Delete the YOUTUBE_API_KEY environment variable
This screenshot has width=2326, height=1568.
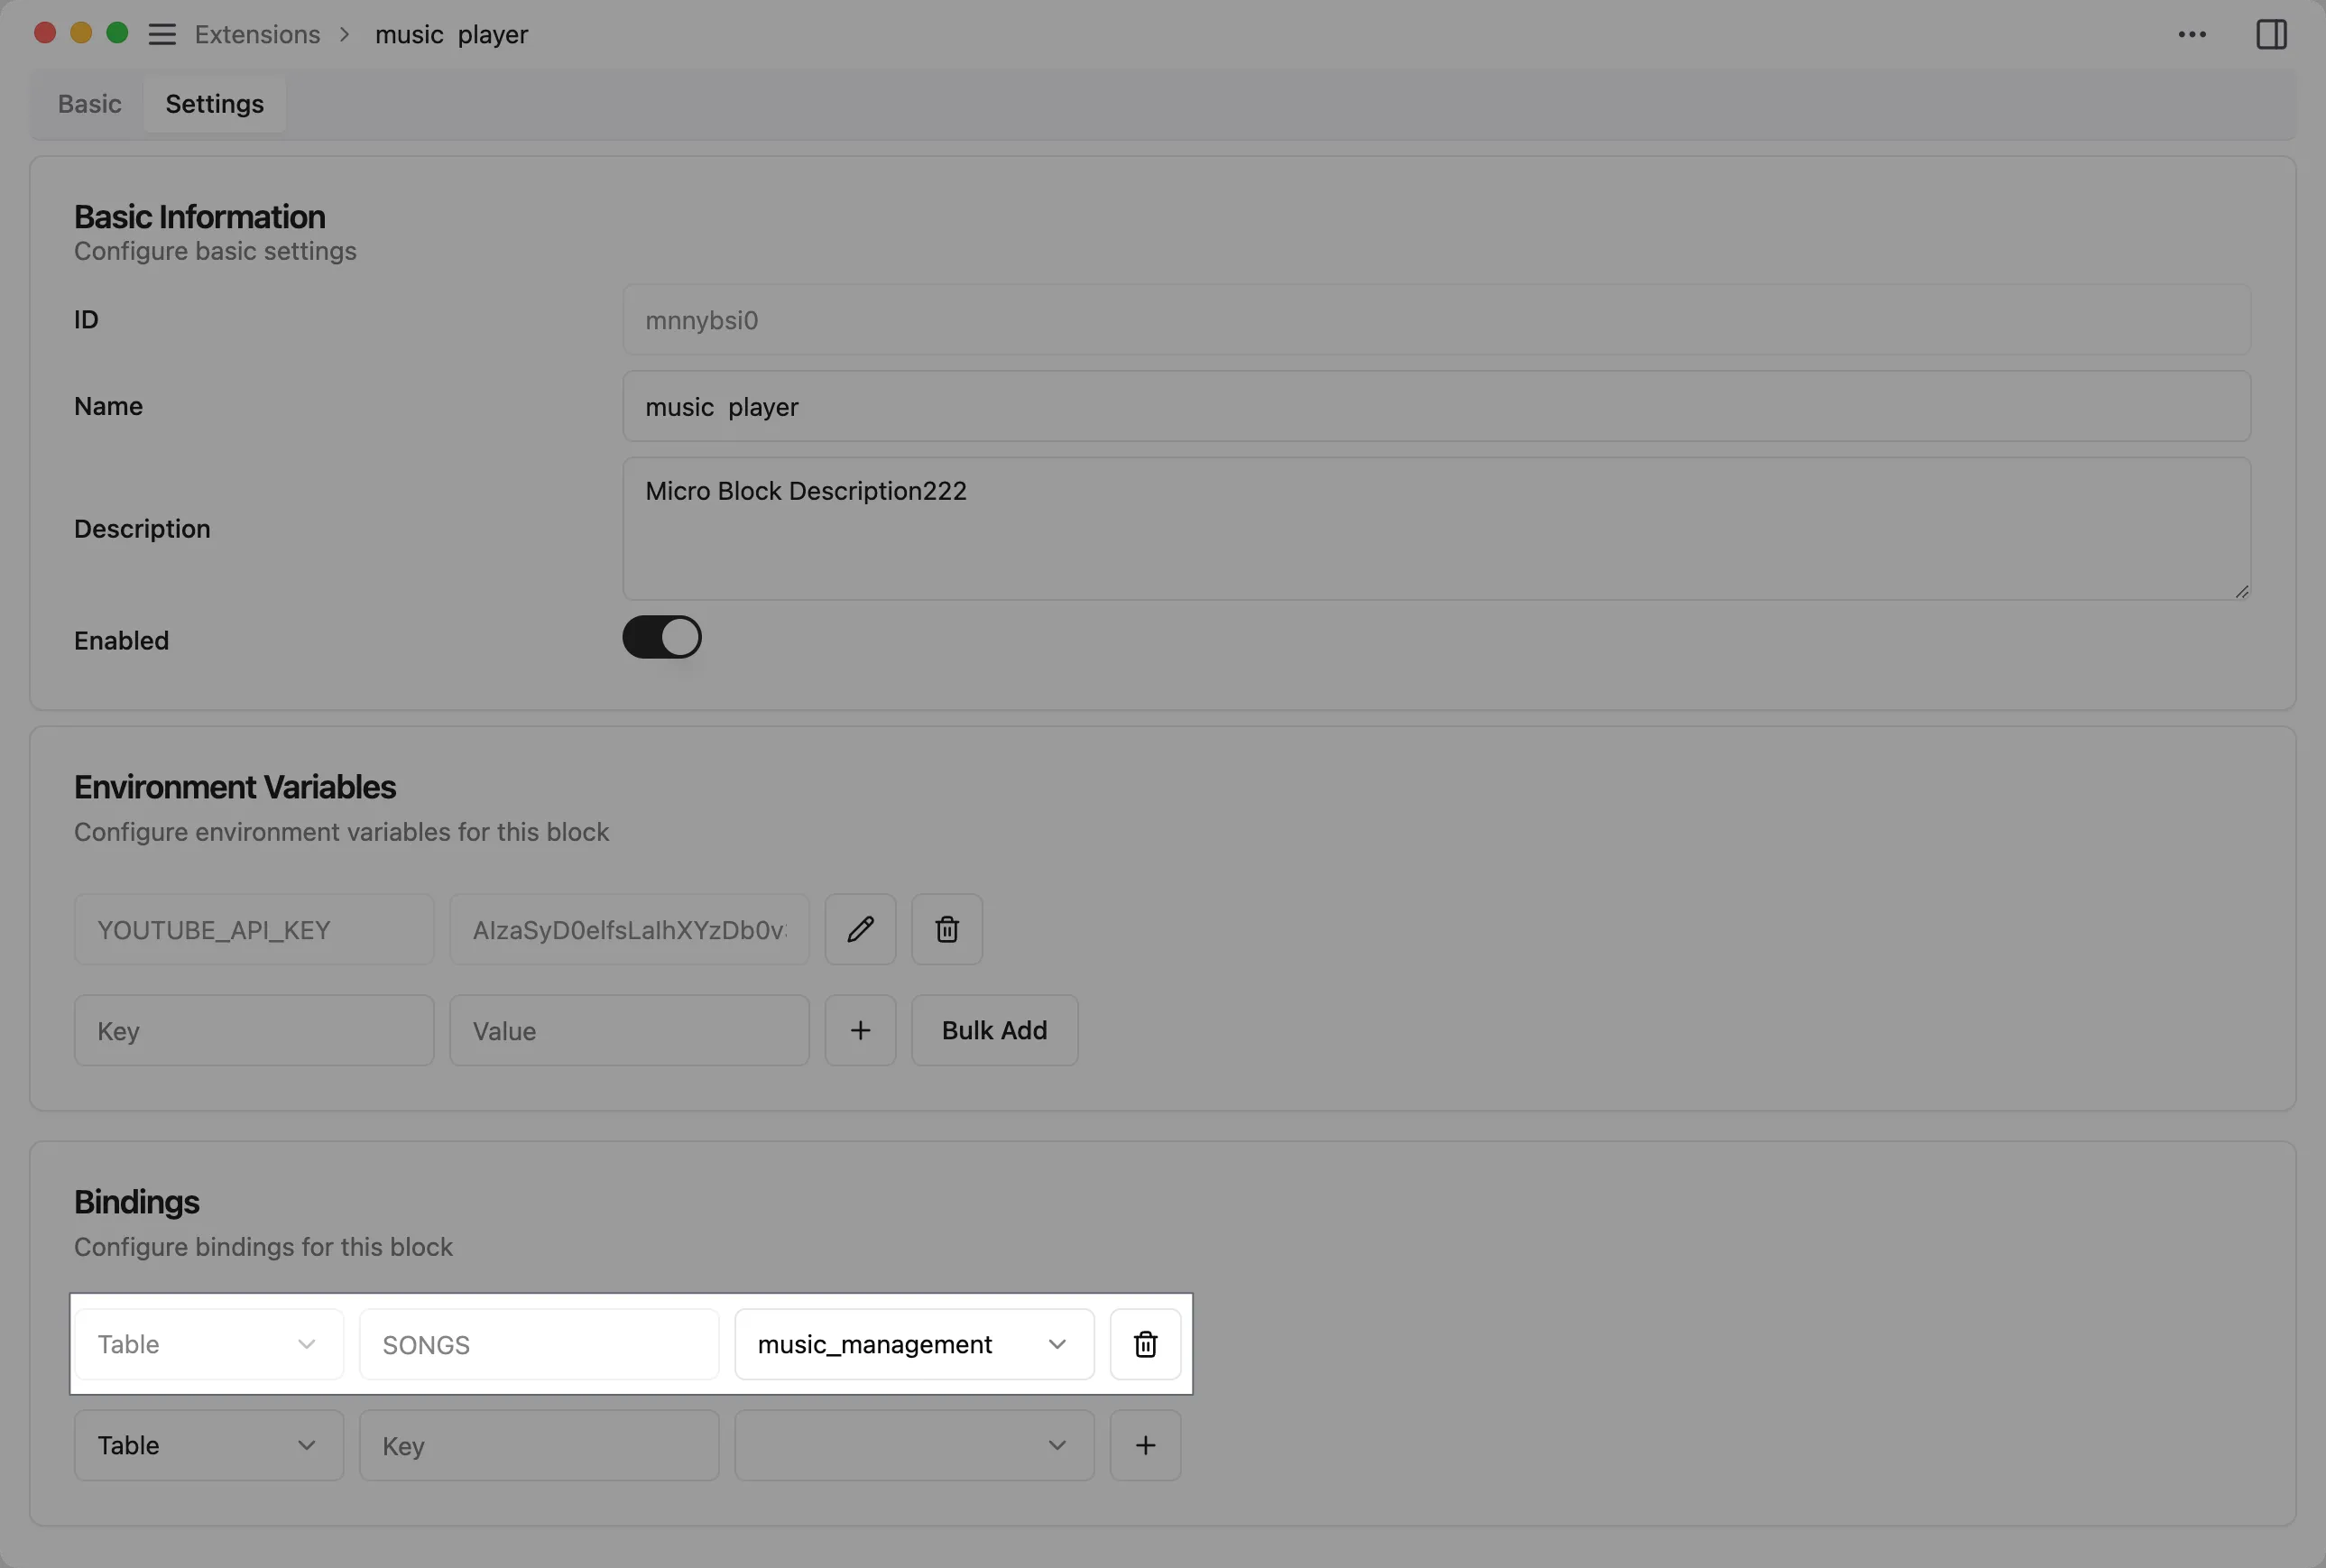946,929
